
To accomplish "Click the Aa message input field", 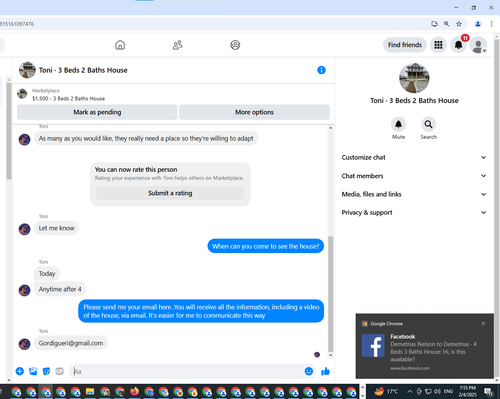I will (x=187, y=371).
